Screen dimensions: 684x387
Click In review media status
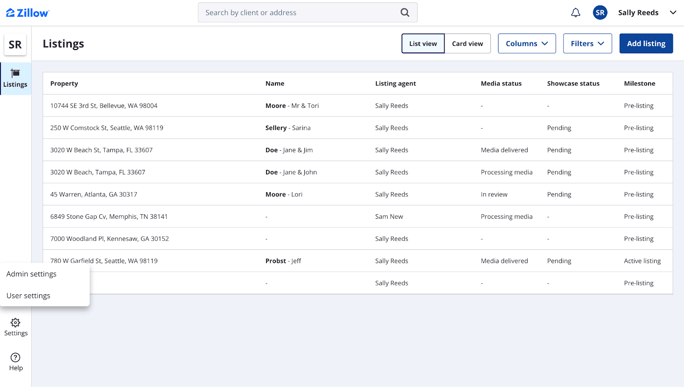click(x=494, y=195)
